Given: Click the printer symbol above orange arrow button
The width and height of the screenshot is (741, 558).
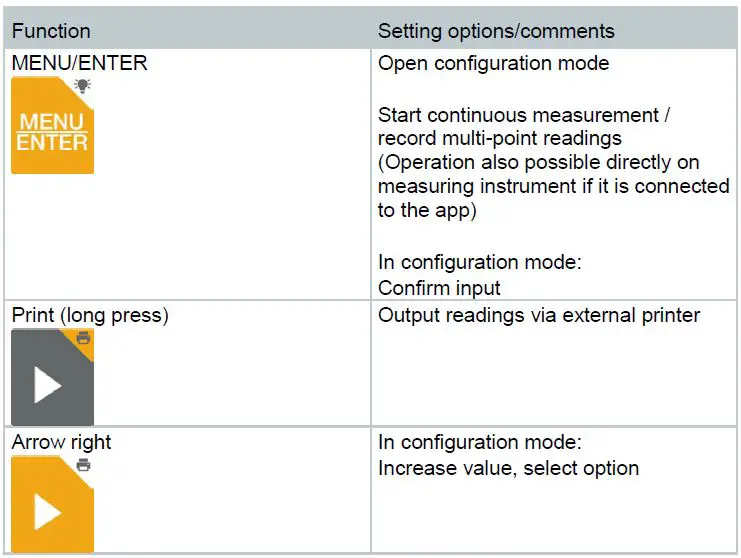Looking at the screenshot, I should pos(84,465).
